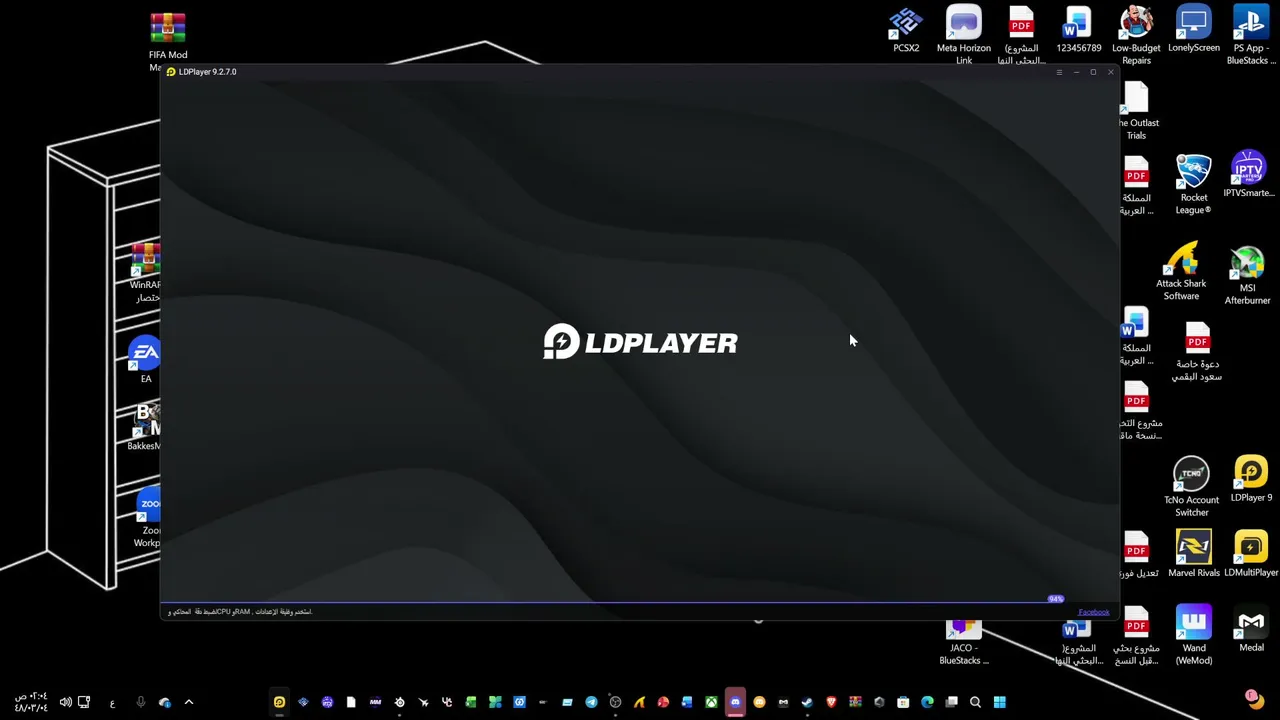Open the 123456789 Word document
Viewport: 1280px width, 720px height.
tap(1078, 30)
